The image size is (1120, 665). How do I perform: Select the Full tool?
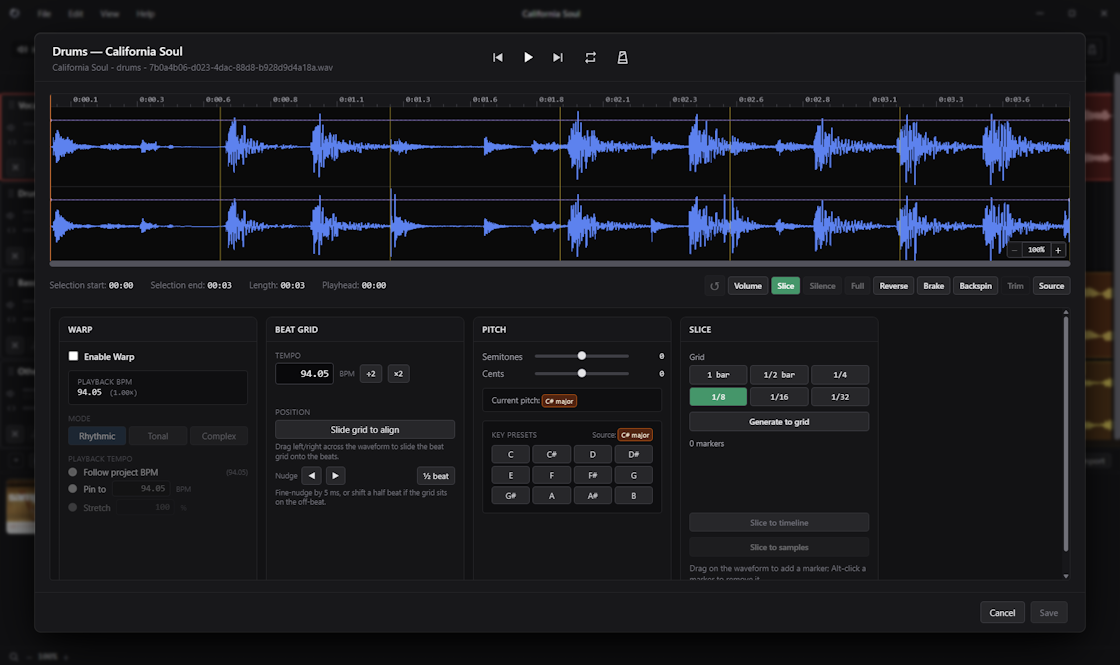tap(857, 286)
